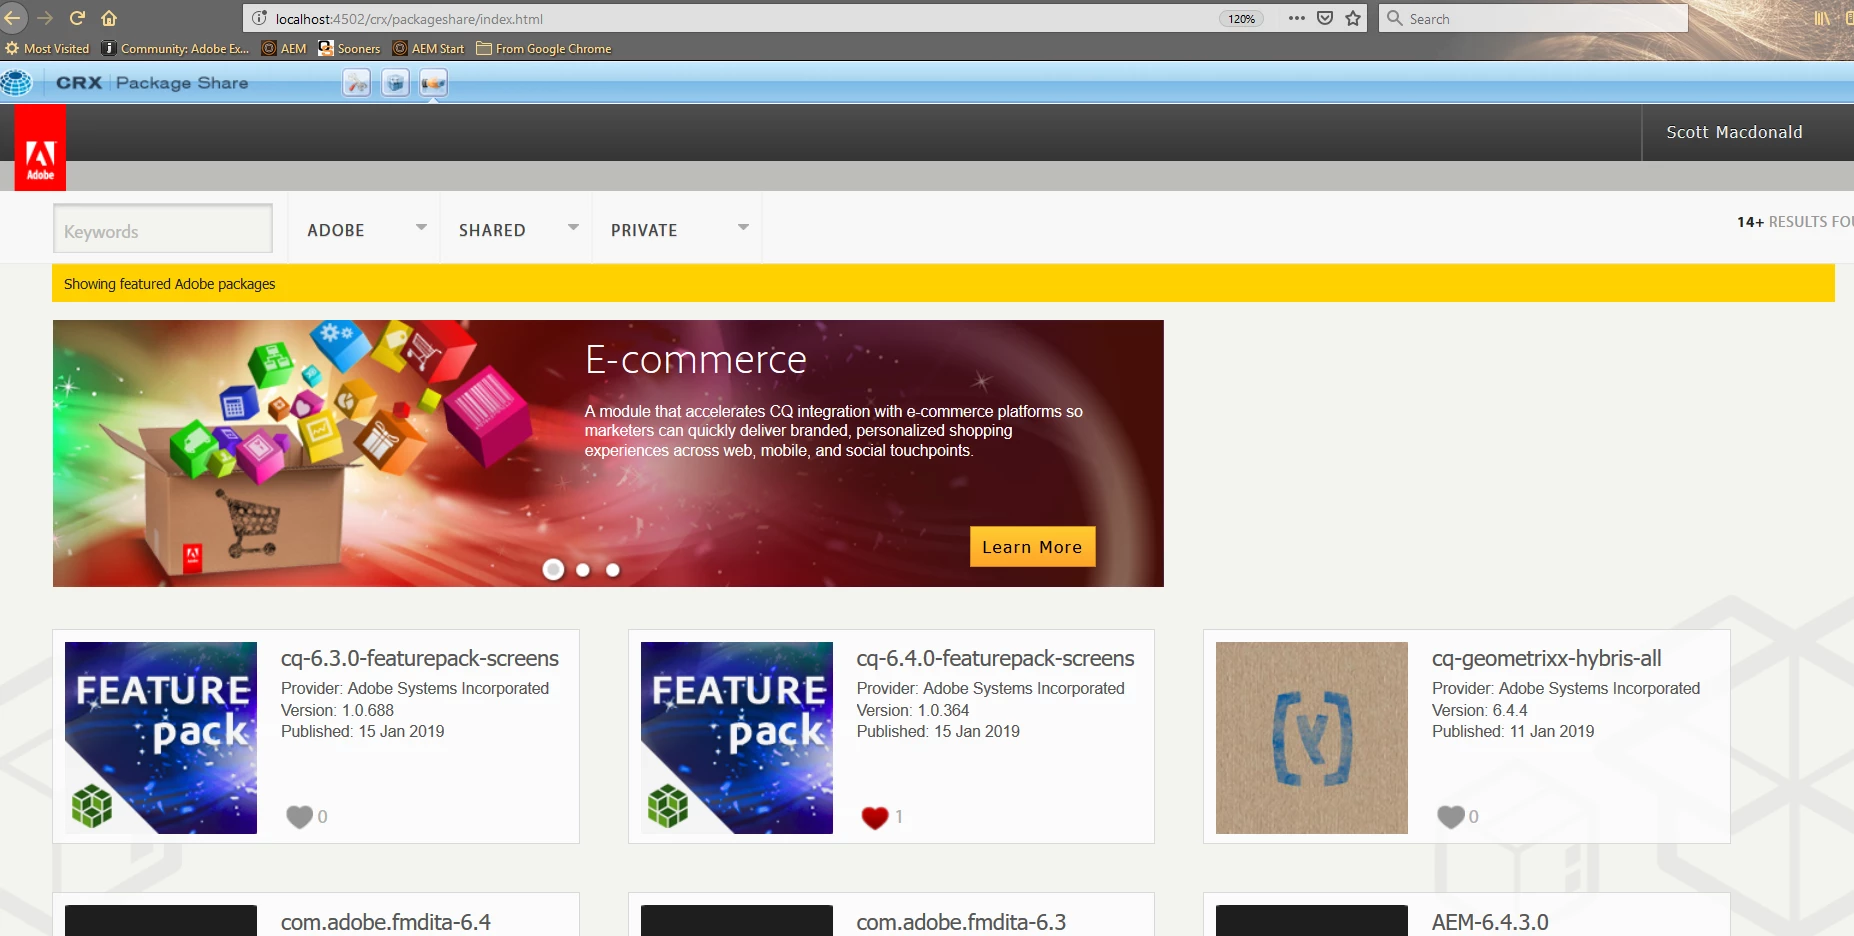Open the browser Library icon

point(1822,18)
